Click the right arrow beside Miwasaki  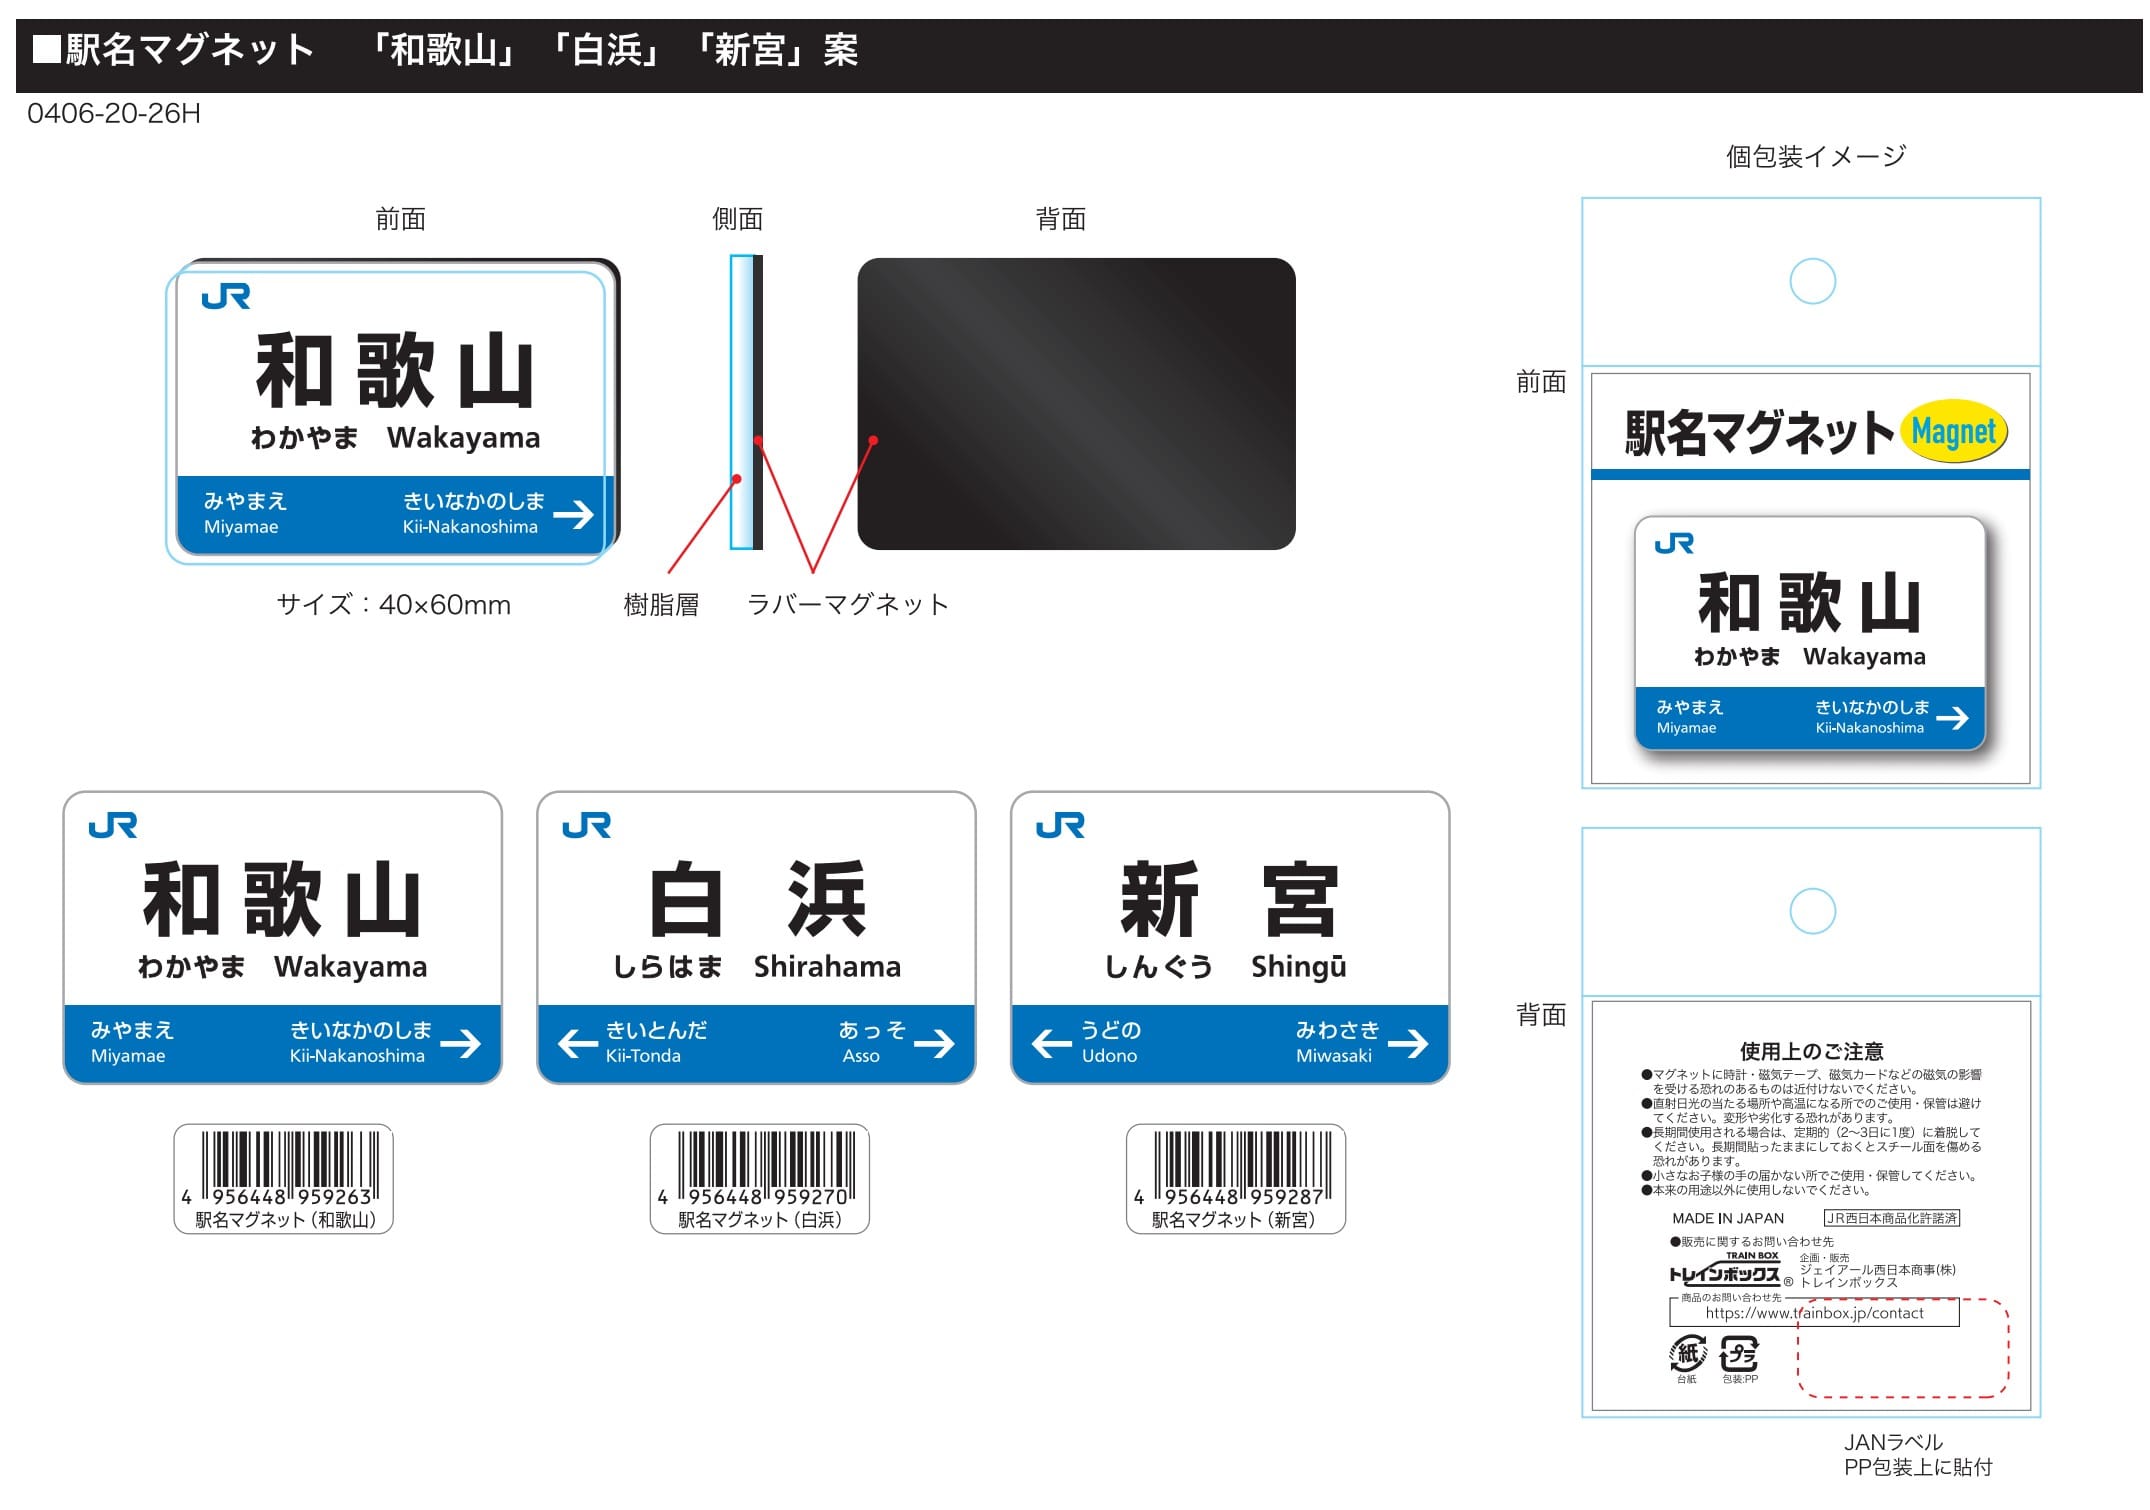(1408, 1043)
